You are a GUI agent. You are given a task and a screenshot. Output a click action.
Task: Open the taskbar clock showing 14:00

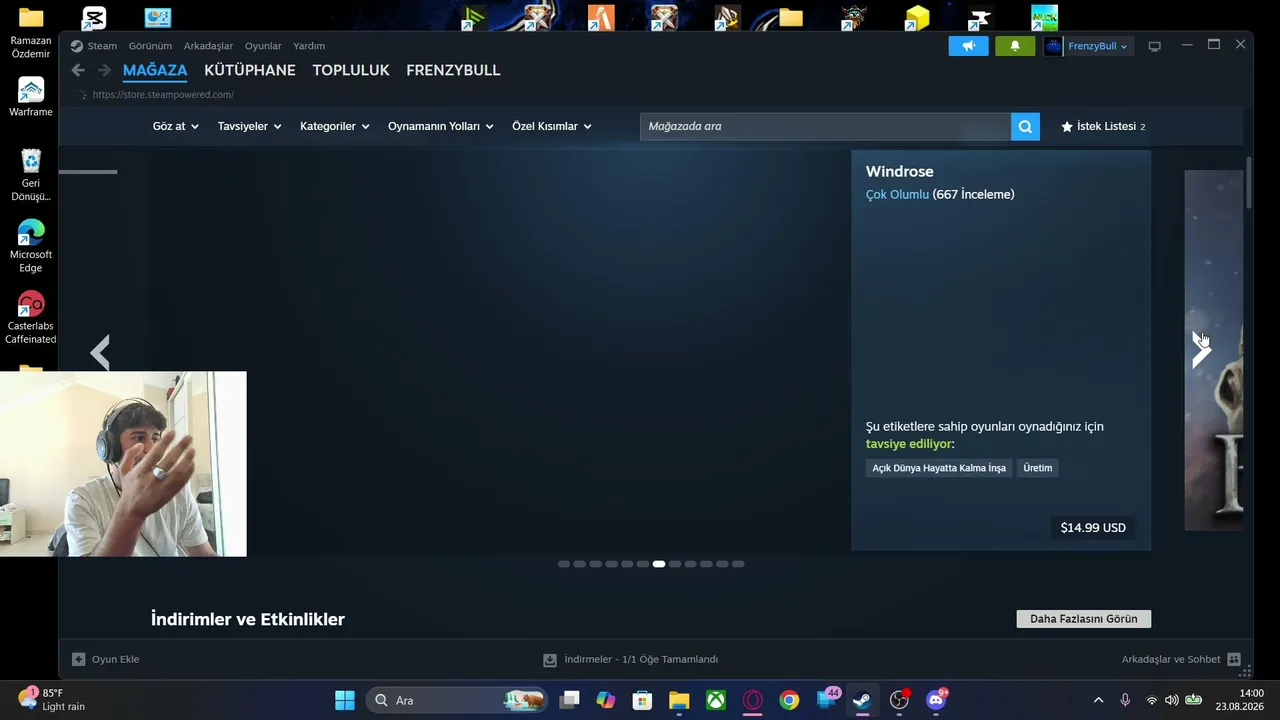click(1239, 700)
